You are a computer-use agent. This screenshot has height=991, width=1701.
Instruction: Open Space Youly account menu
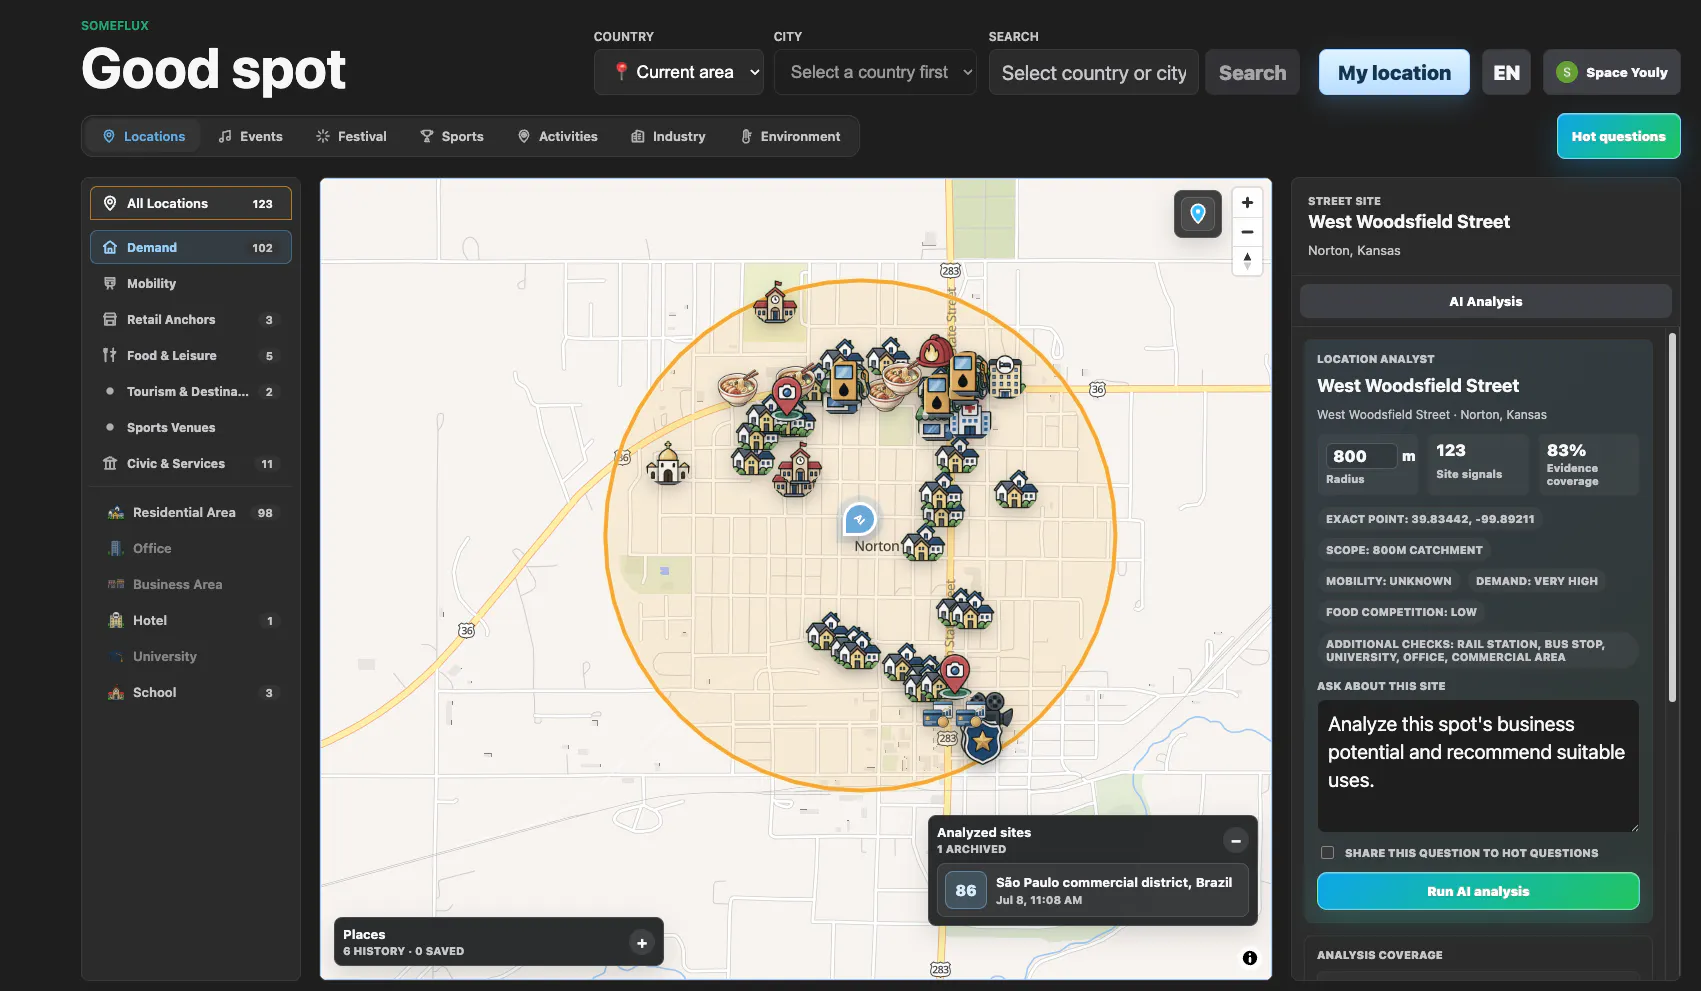pos(1611,72)
